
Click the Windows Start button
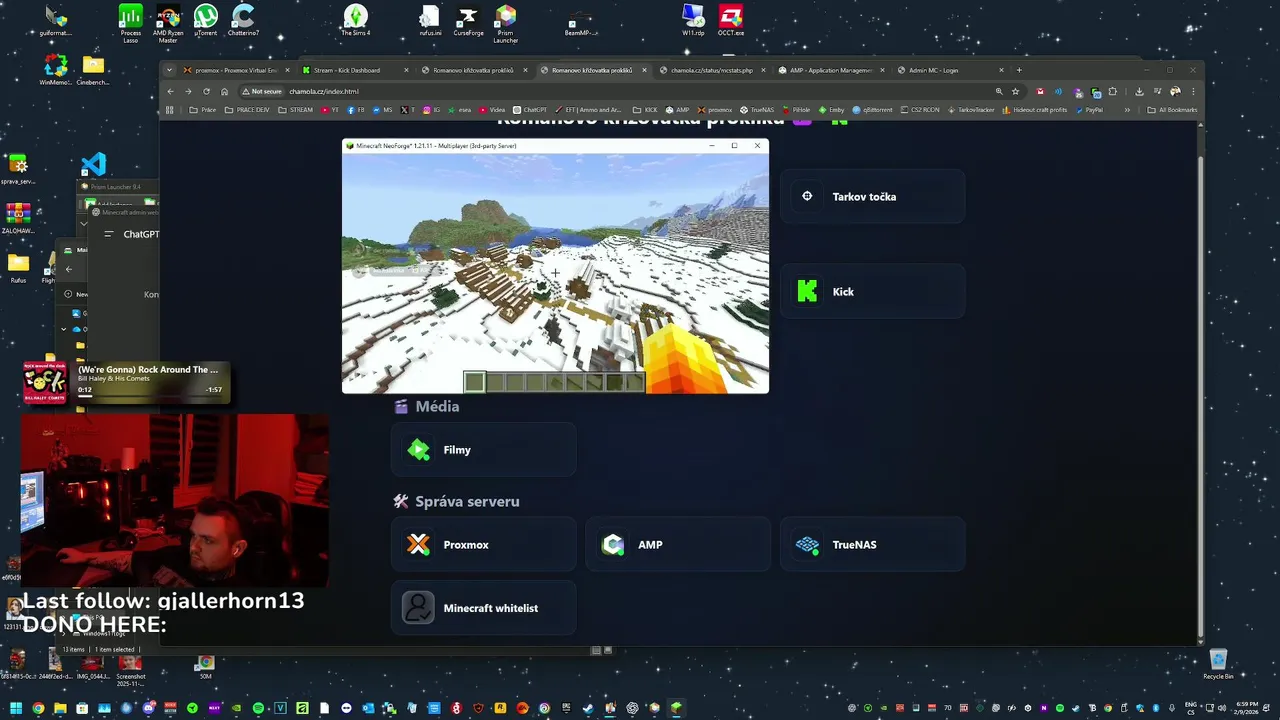14,708
